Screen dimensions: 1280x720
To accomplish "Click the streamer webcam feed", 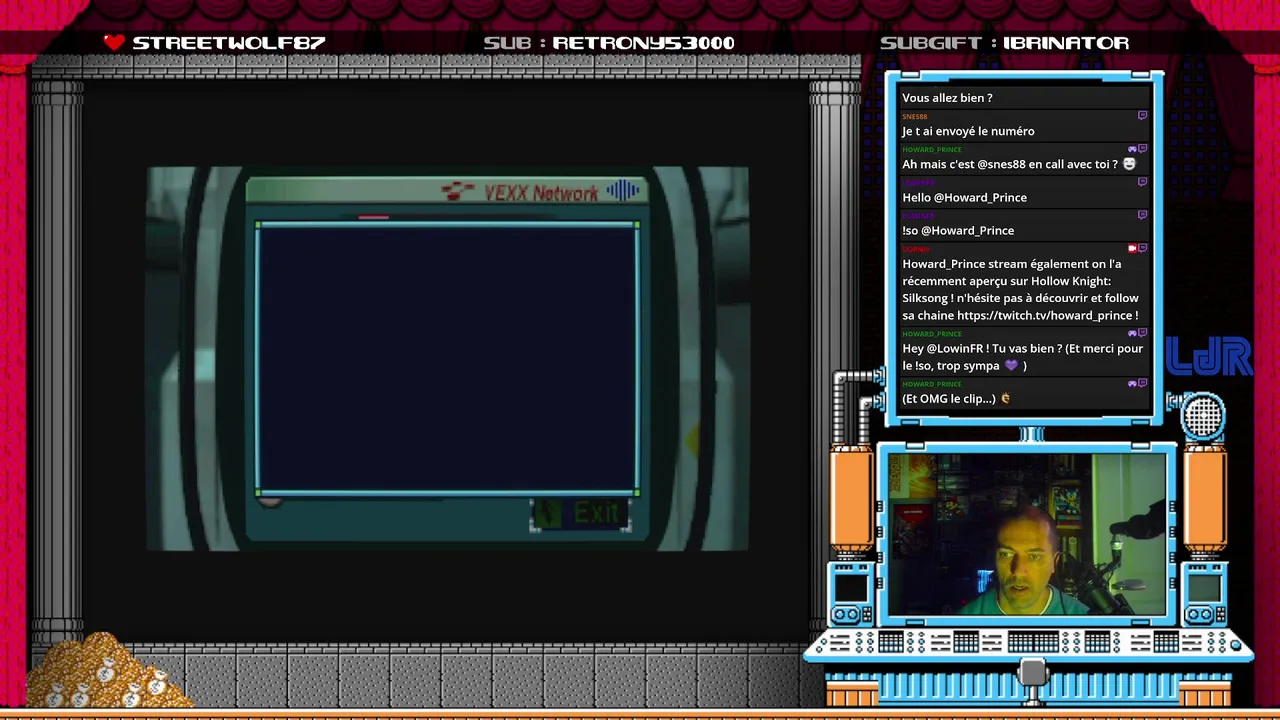I will 1025,535.
